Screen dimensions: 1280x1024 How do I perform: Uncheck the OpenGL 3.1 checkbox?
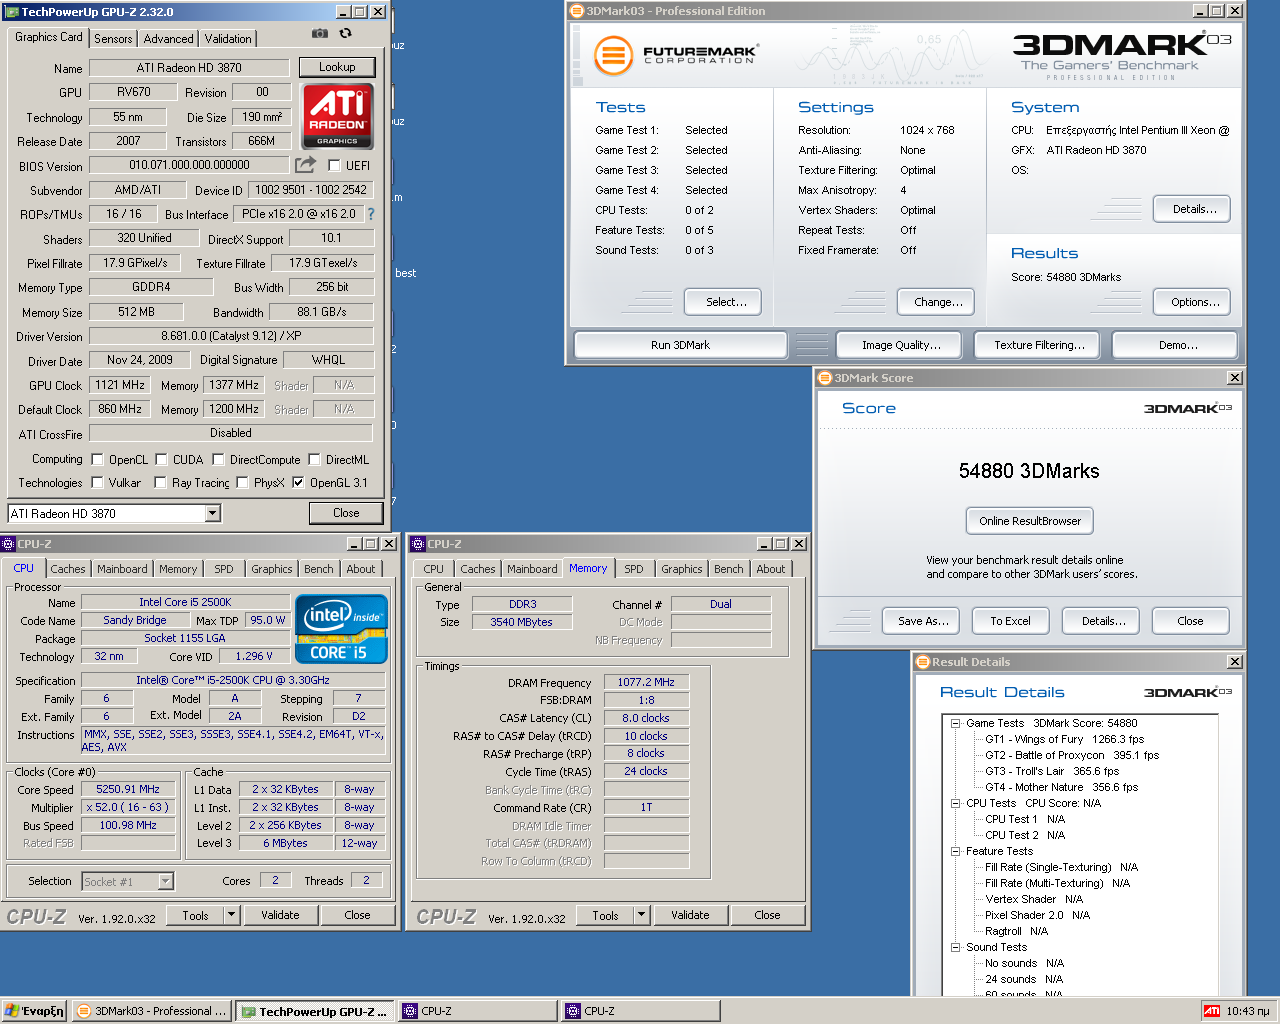298,482
